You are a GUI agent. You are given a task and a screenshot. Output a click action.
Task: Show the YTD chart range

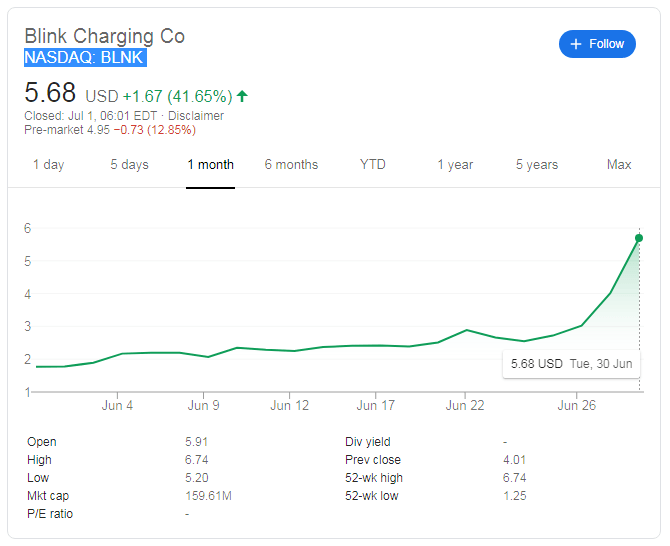(x=373, y=164)
